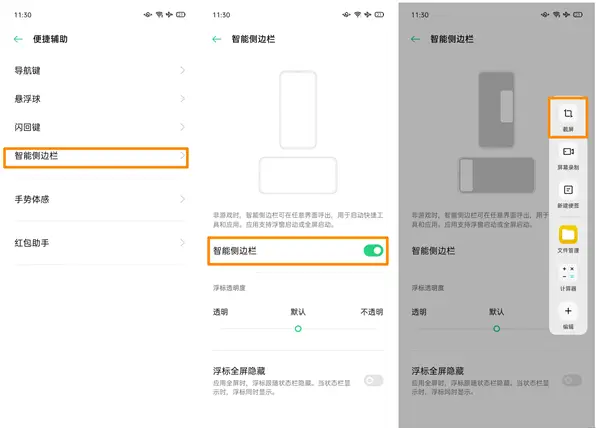Tap battery icon in right screen status bar
The width and height of the screenshot is (596, 428).
[577, 15]
